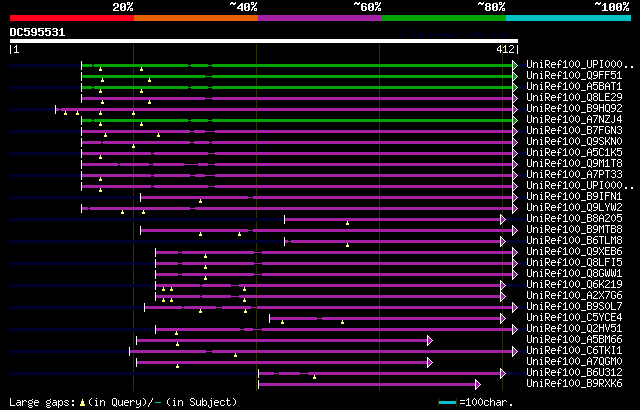
Task: Click the UniRef100_UPI000.. label below A7PT33
Action: (580, 186)
